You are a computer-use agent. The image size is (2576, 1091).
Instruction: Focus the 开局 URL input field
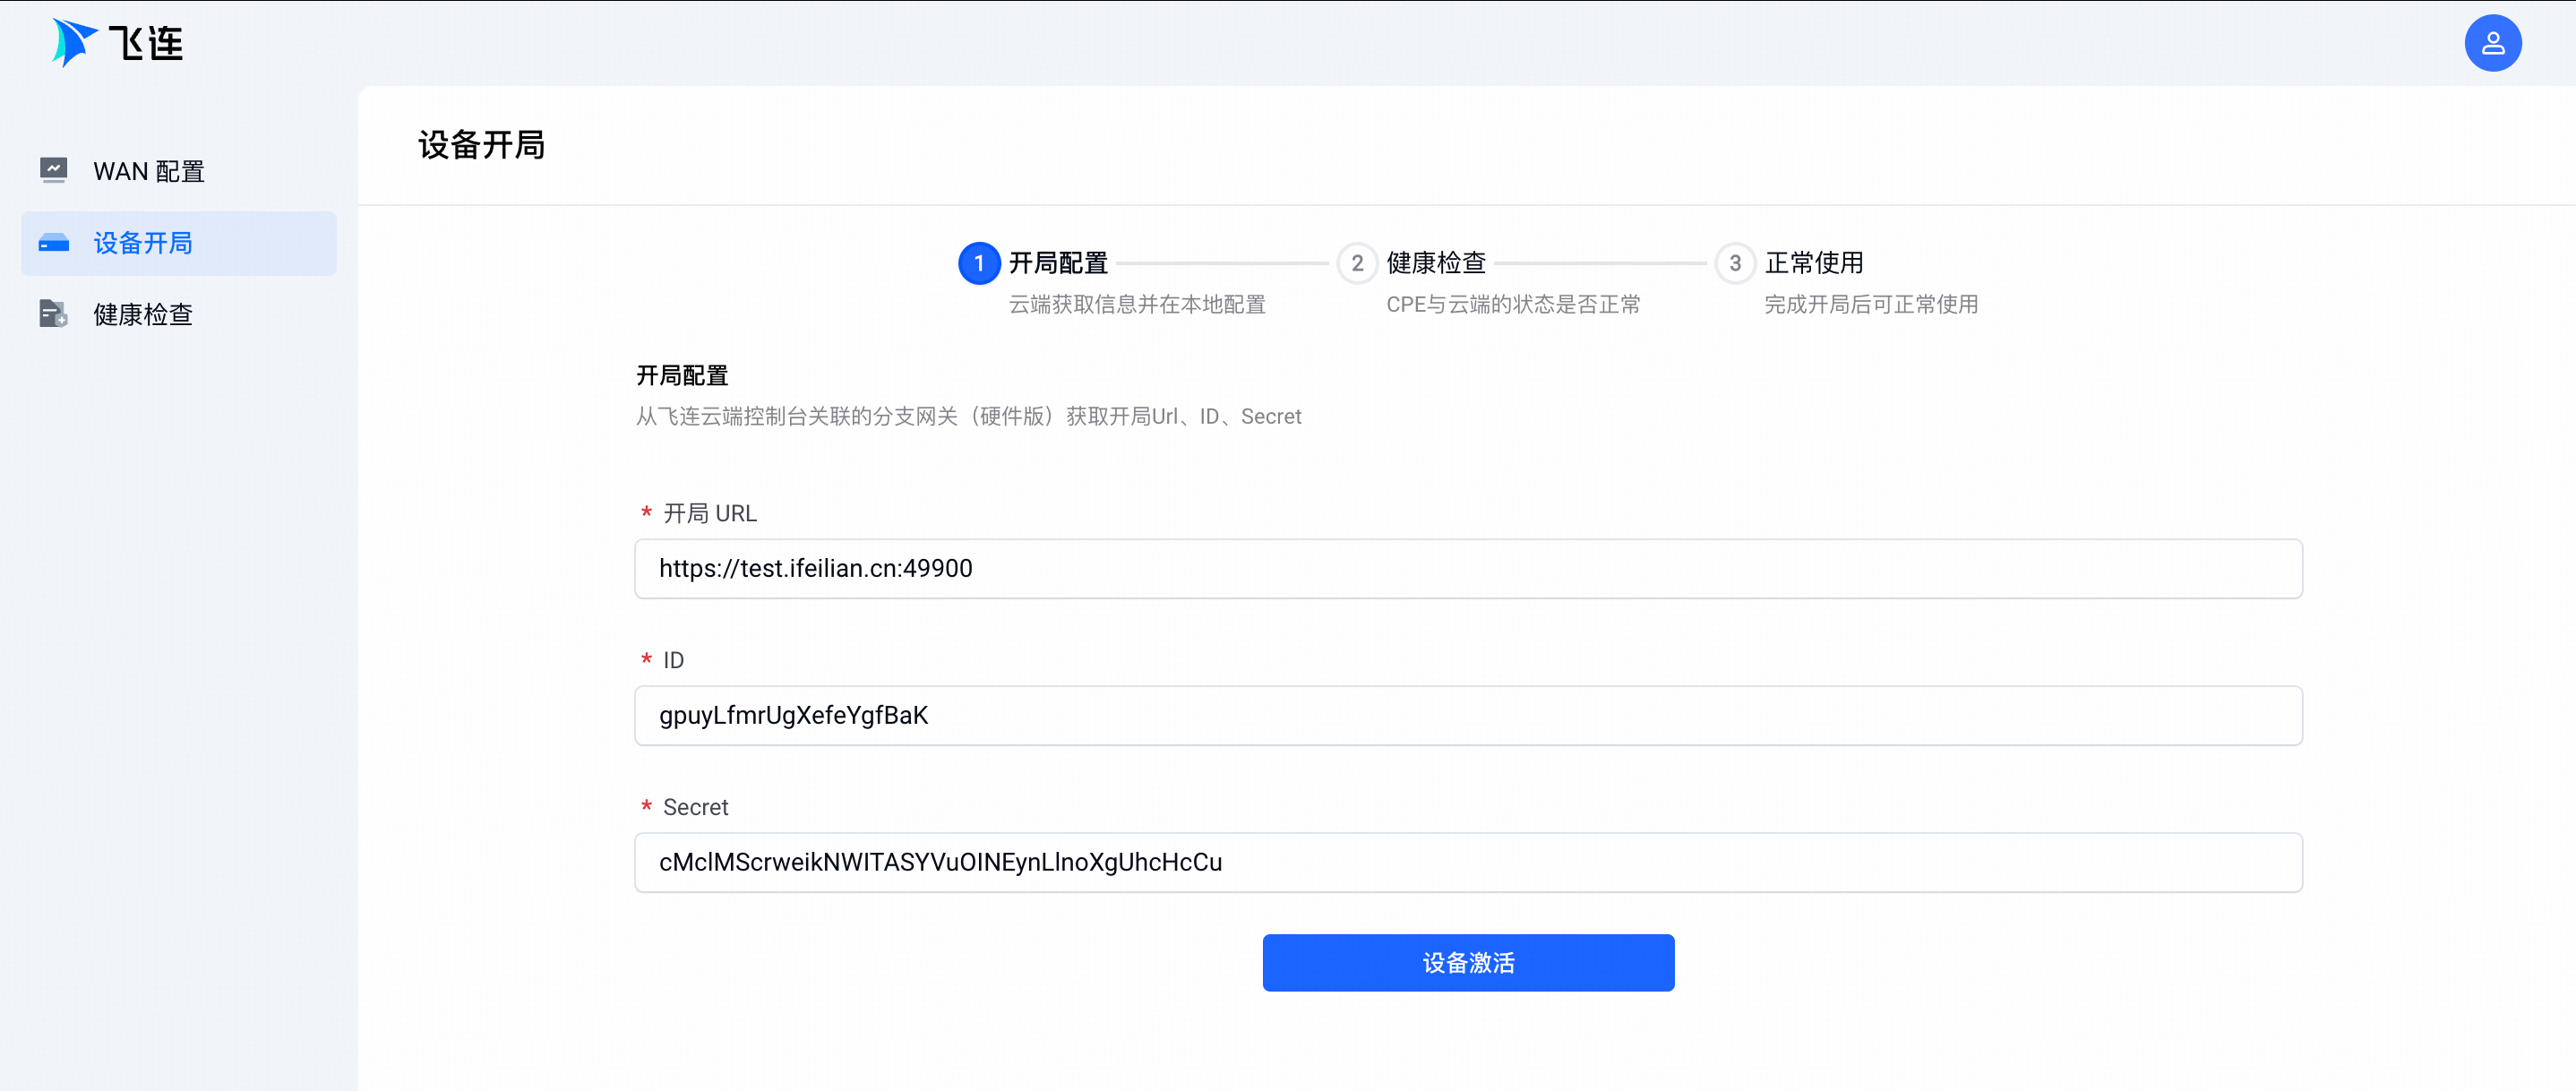1468,569
